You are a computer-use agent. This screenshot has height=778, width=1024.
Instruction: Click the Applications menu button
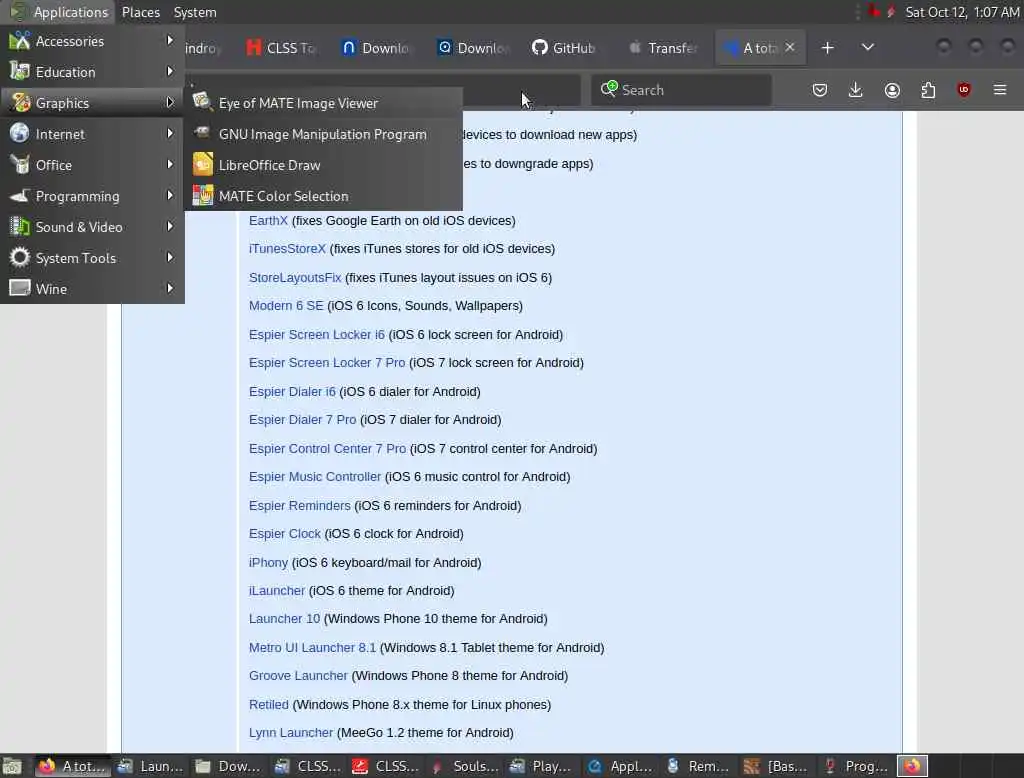click(58, 12)
